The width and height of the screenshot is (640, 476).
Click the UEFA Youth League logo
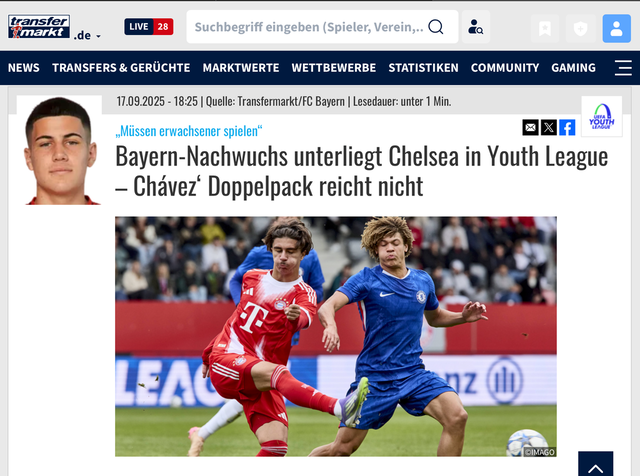click(x=602, y=116)
